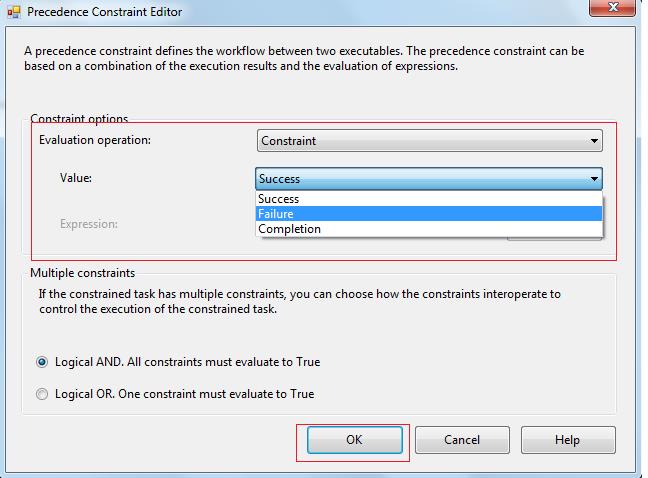Select the Logical AND radio button
Image resolution: width=648 pixels, height=478 pixels.
tap(42, 362)
